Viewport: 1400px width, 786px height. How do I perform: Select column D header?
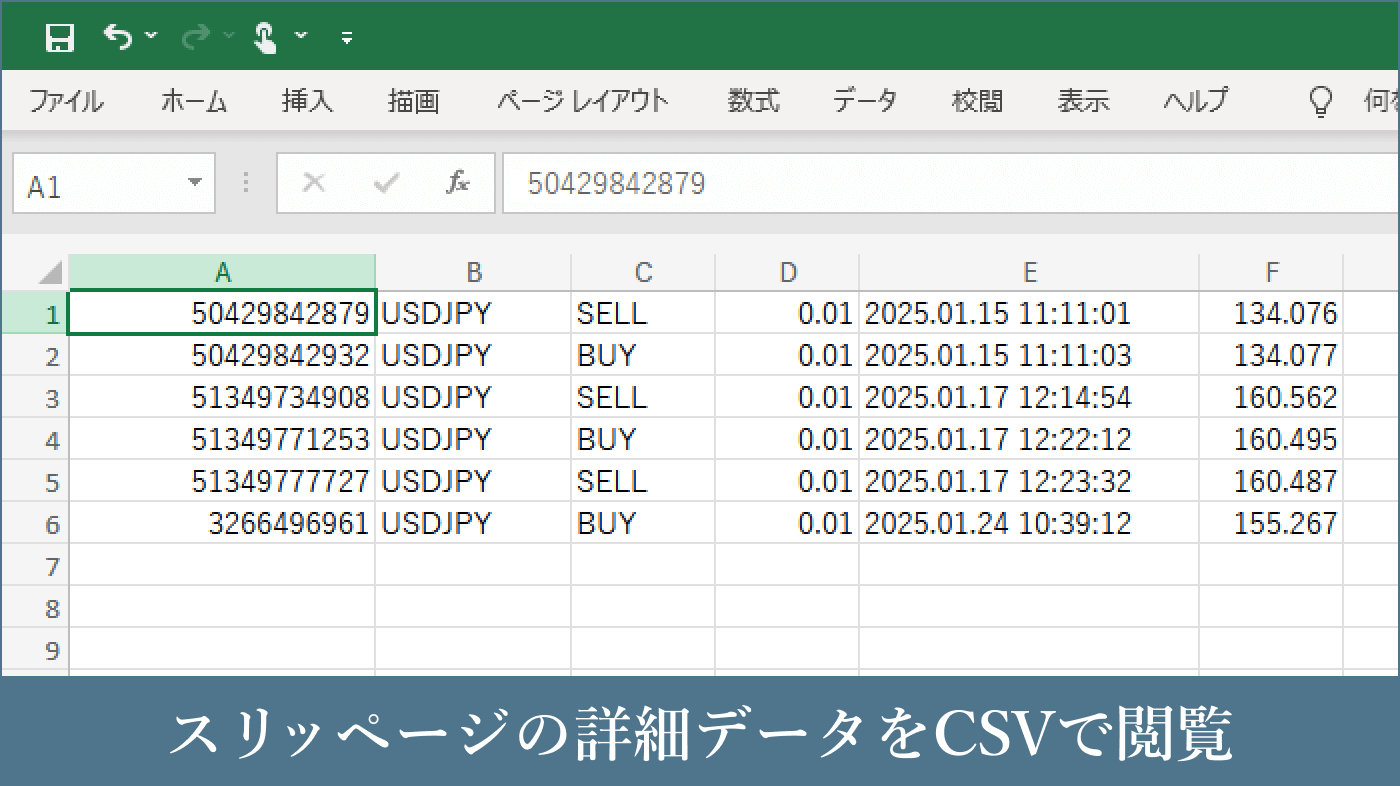click(787, 272)
